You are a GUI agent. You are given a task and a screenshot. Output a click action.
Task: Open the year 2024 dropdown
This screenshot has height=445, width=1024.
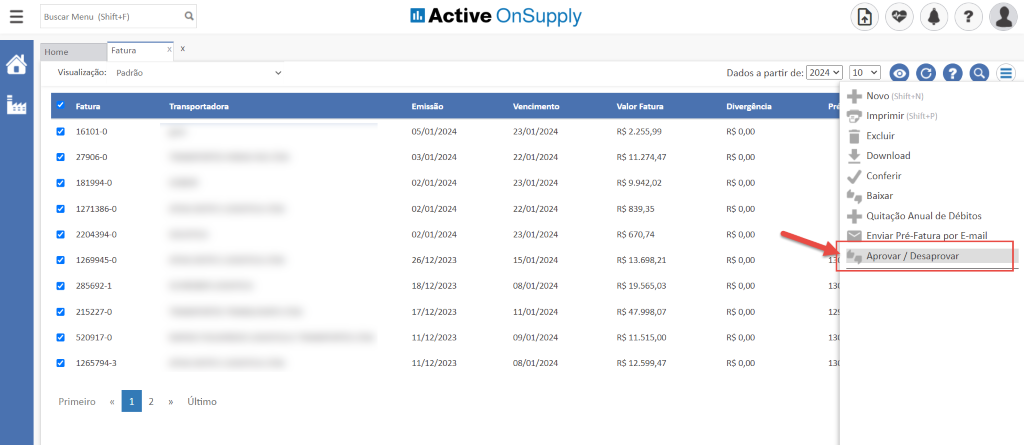[x=825, y=73]
